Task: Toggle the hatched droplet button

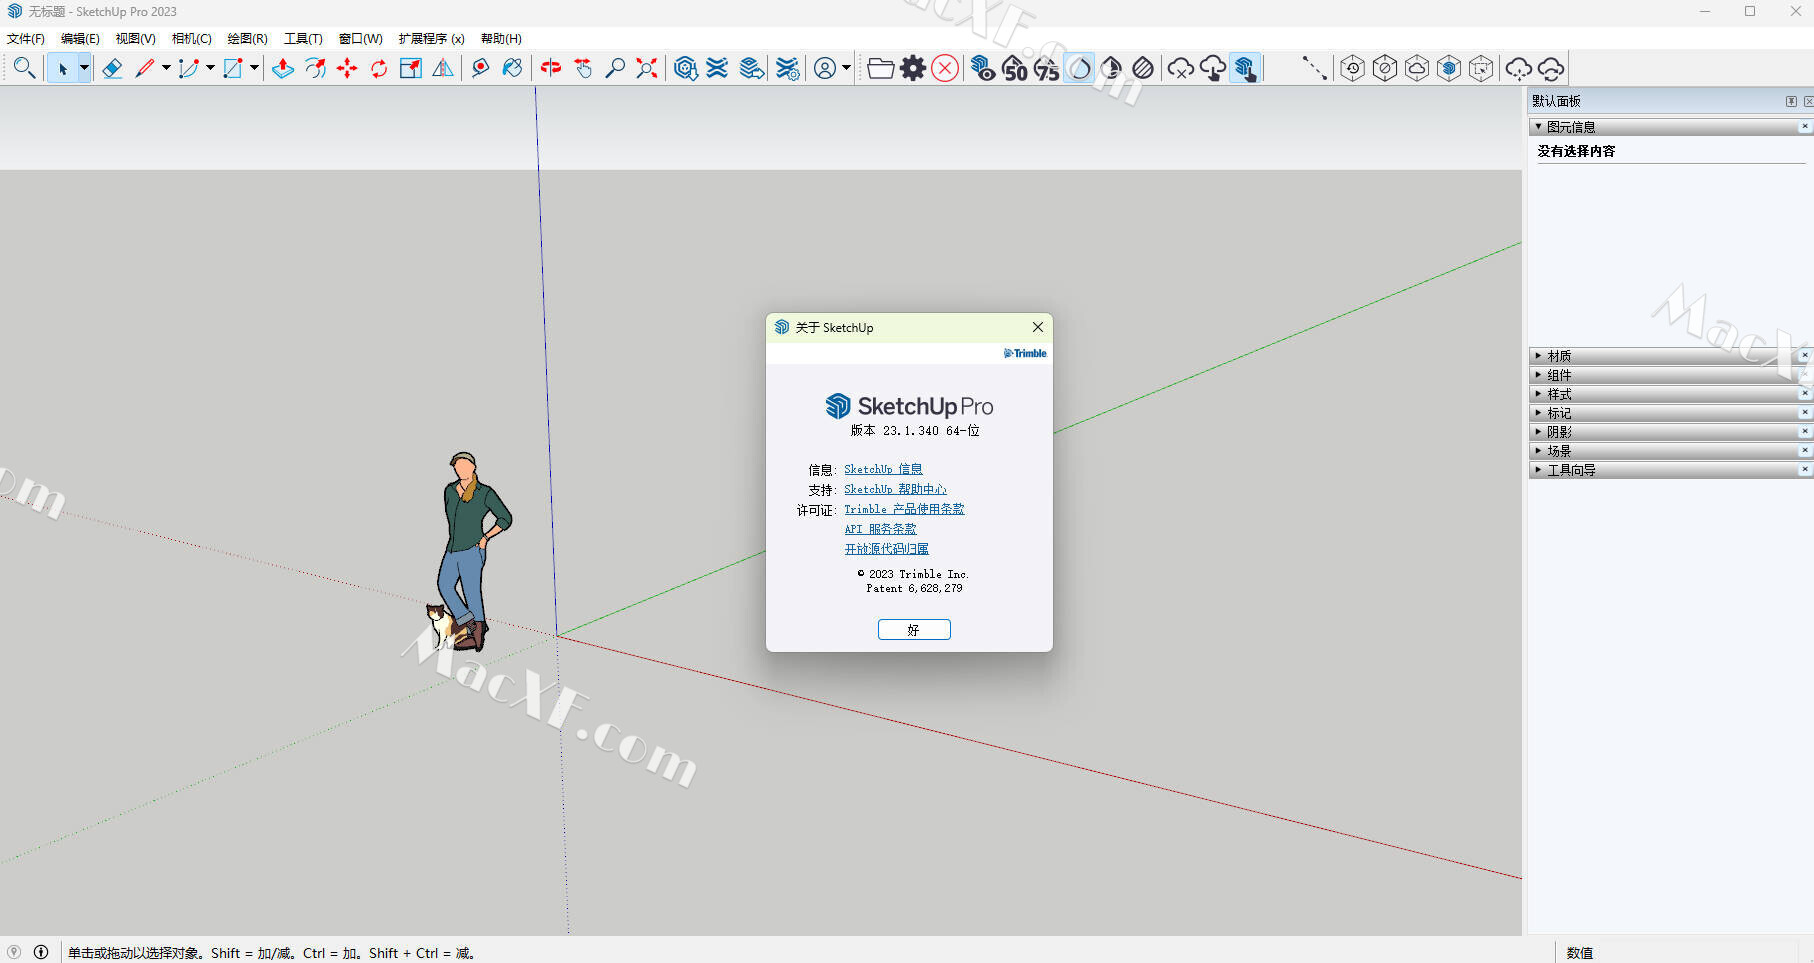Action: [x=1143, y=68]
